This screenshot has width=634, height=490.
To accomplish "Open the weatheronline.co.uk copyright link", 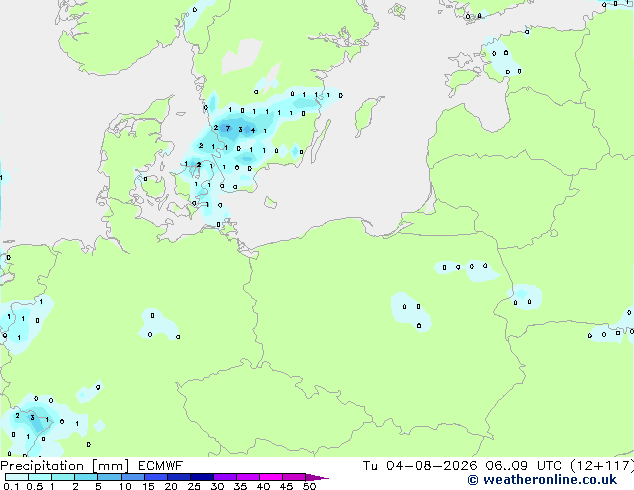I will coord(542,480).
